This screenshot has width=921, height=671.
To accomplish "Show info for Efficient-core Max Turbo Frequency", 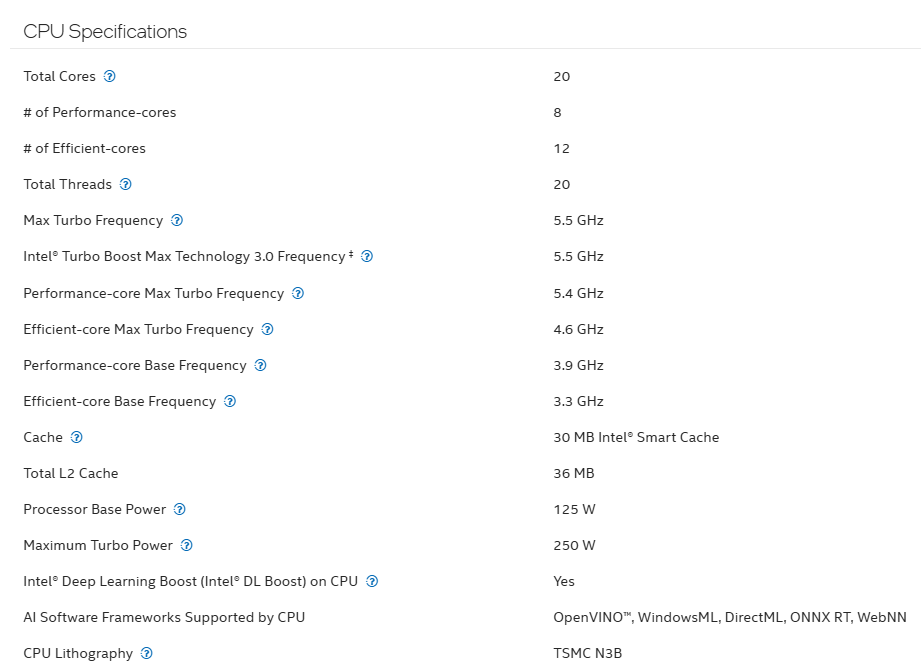I will pos(267,329).
